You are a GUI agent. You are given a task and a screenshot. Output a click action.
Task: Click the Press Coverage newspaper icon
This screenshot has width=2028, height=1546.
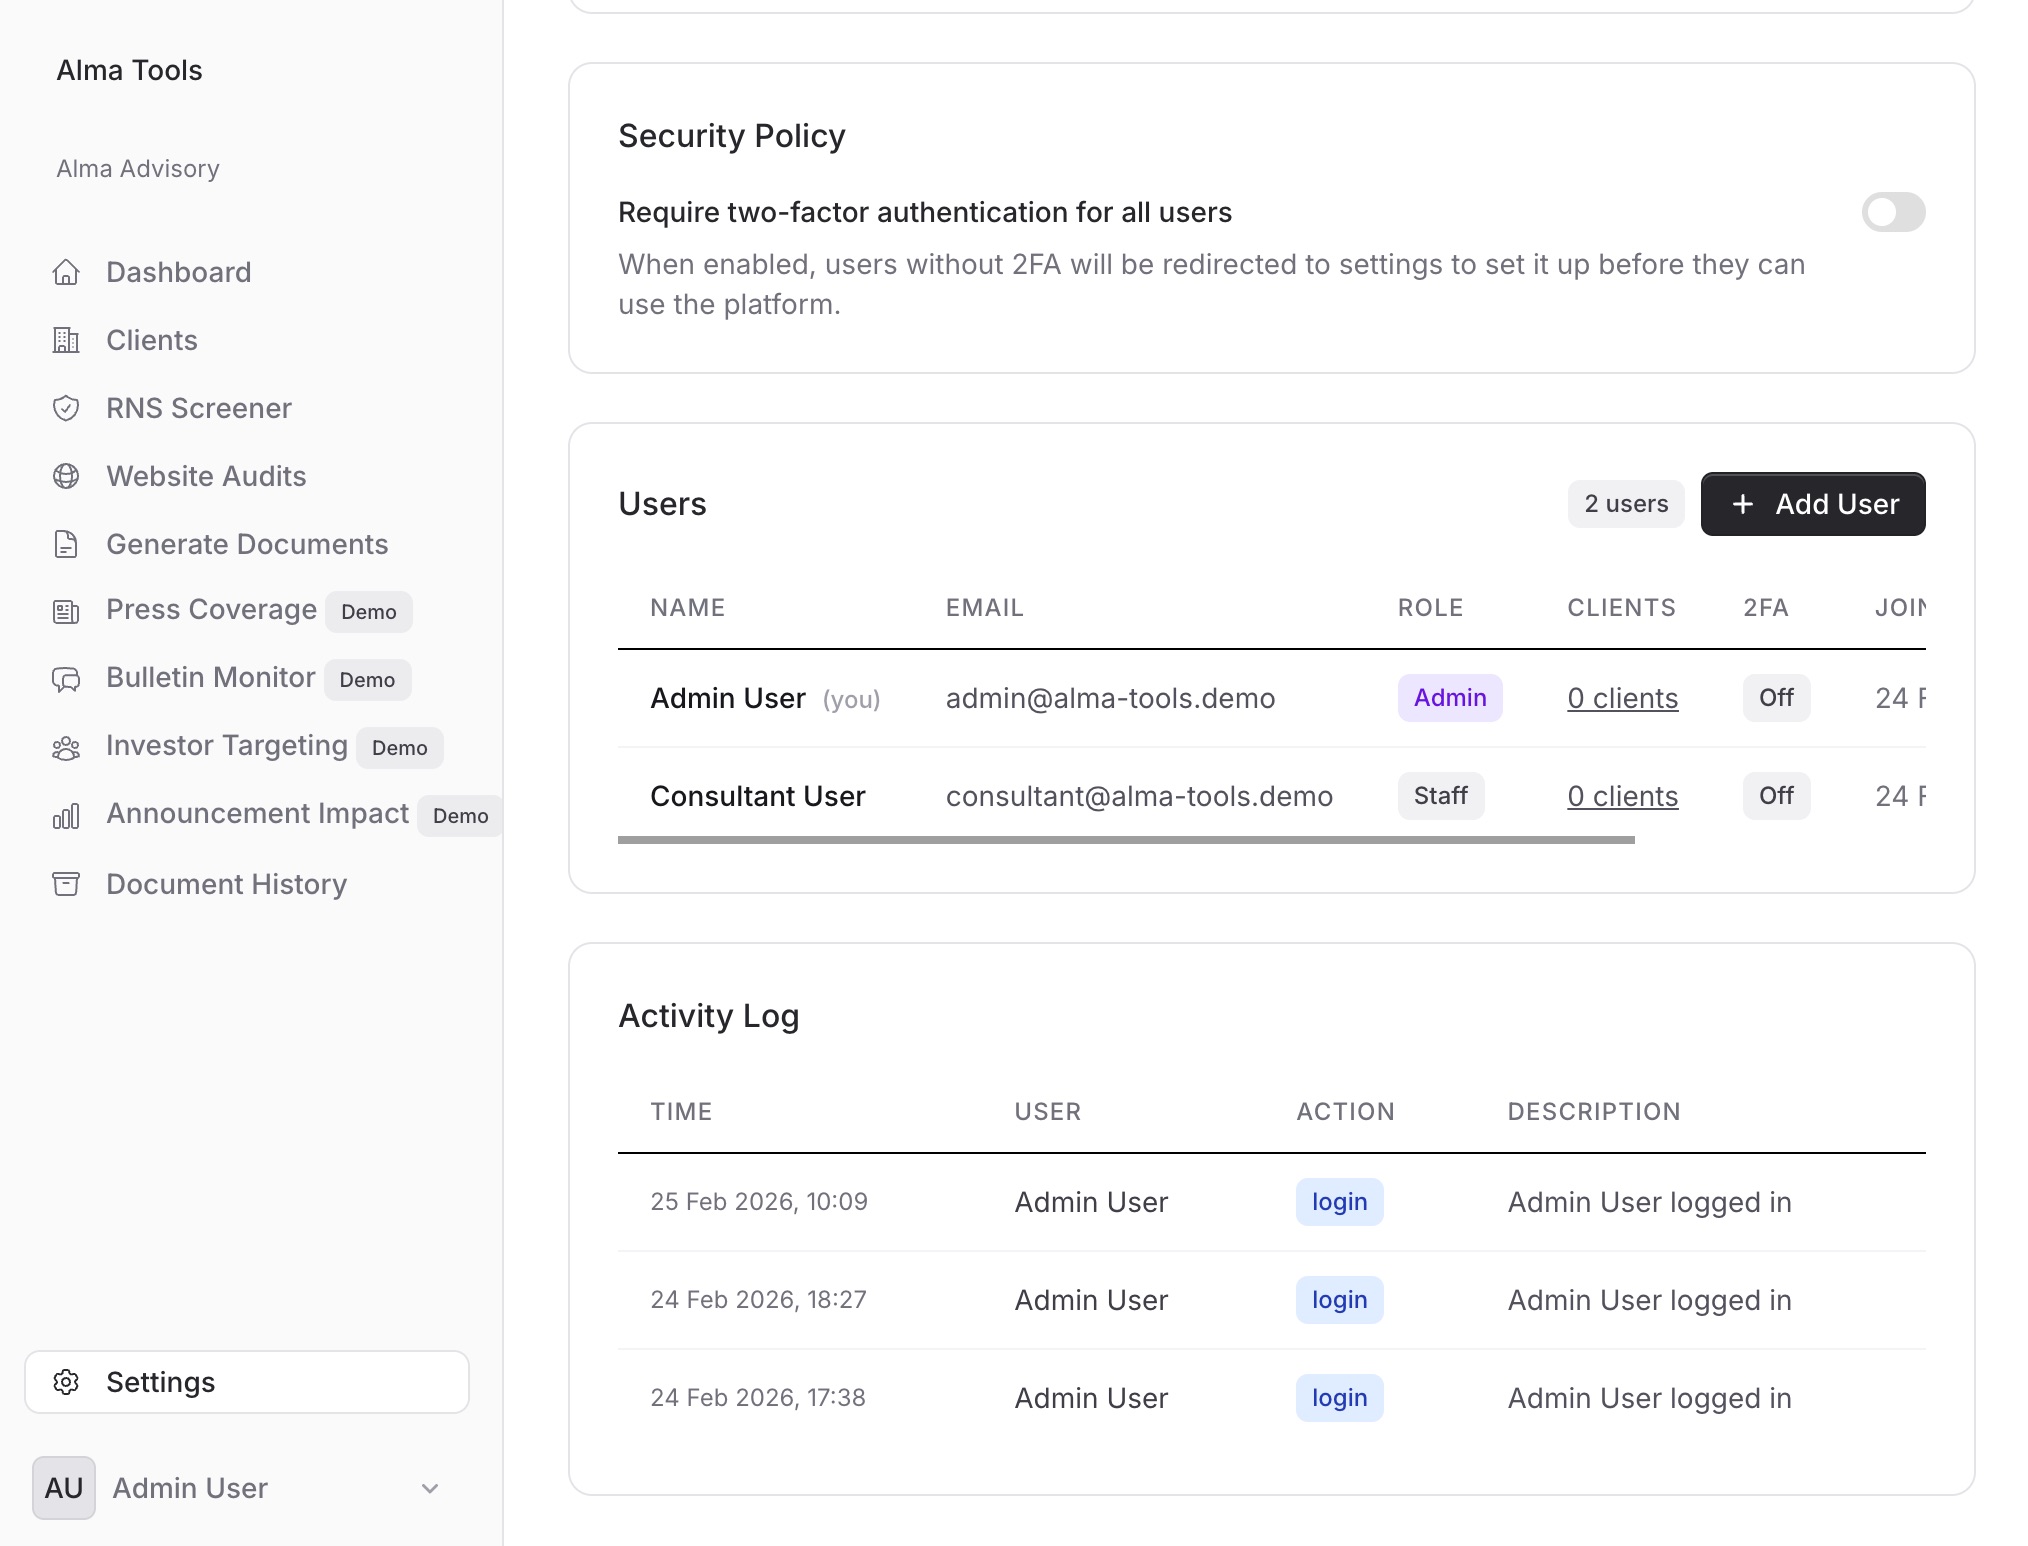tap(66, 611)
